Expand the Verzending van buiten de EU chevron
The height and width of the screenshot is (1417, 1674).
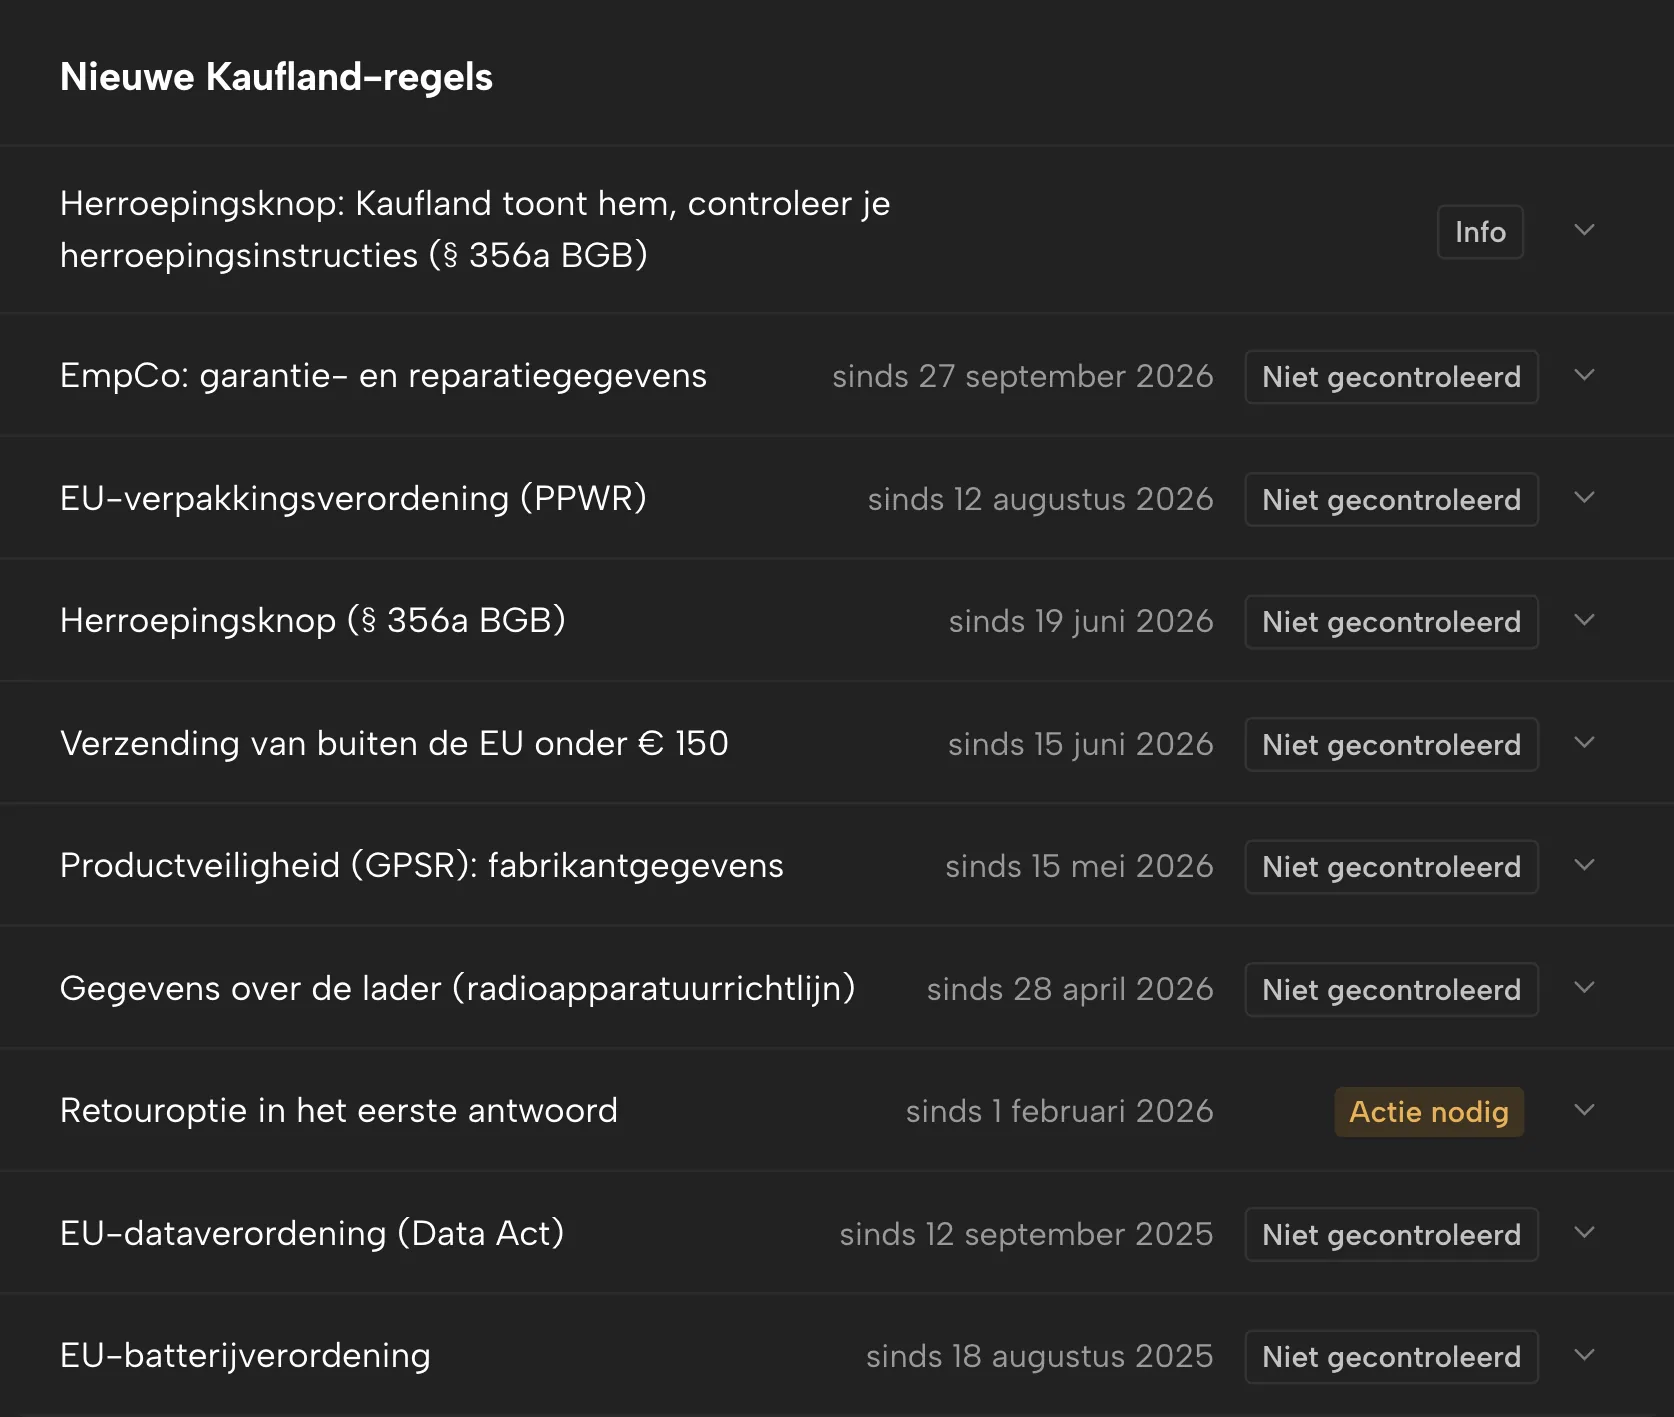(x=1584, y=743)
